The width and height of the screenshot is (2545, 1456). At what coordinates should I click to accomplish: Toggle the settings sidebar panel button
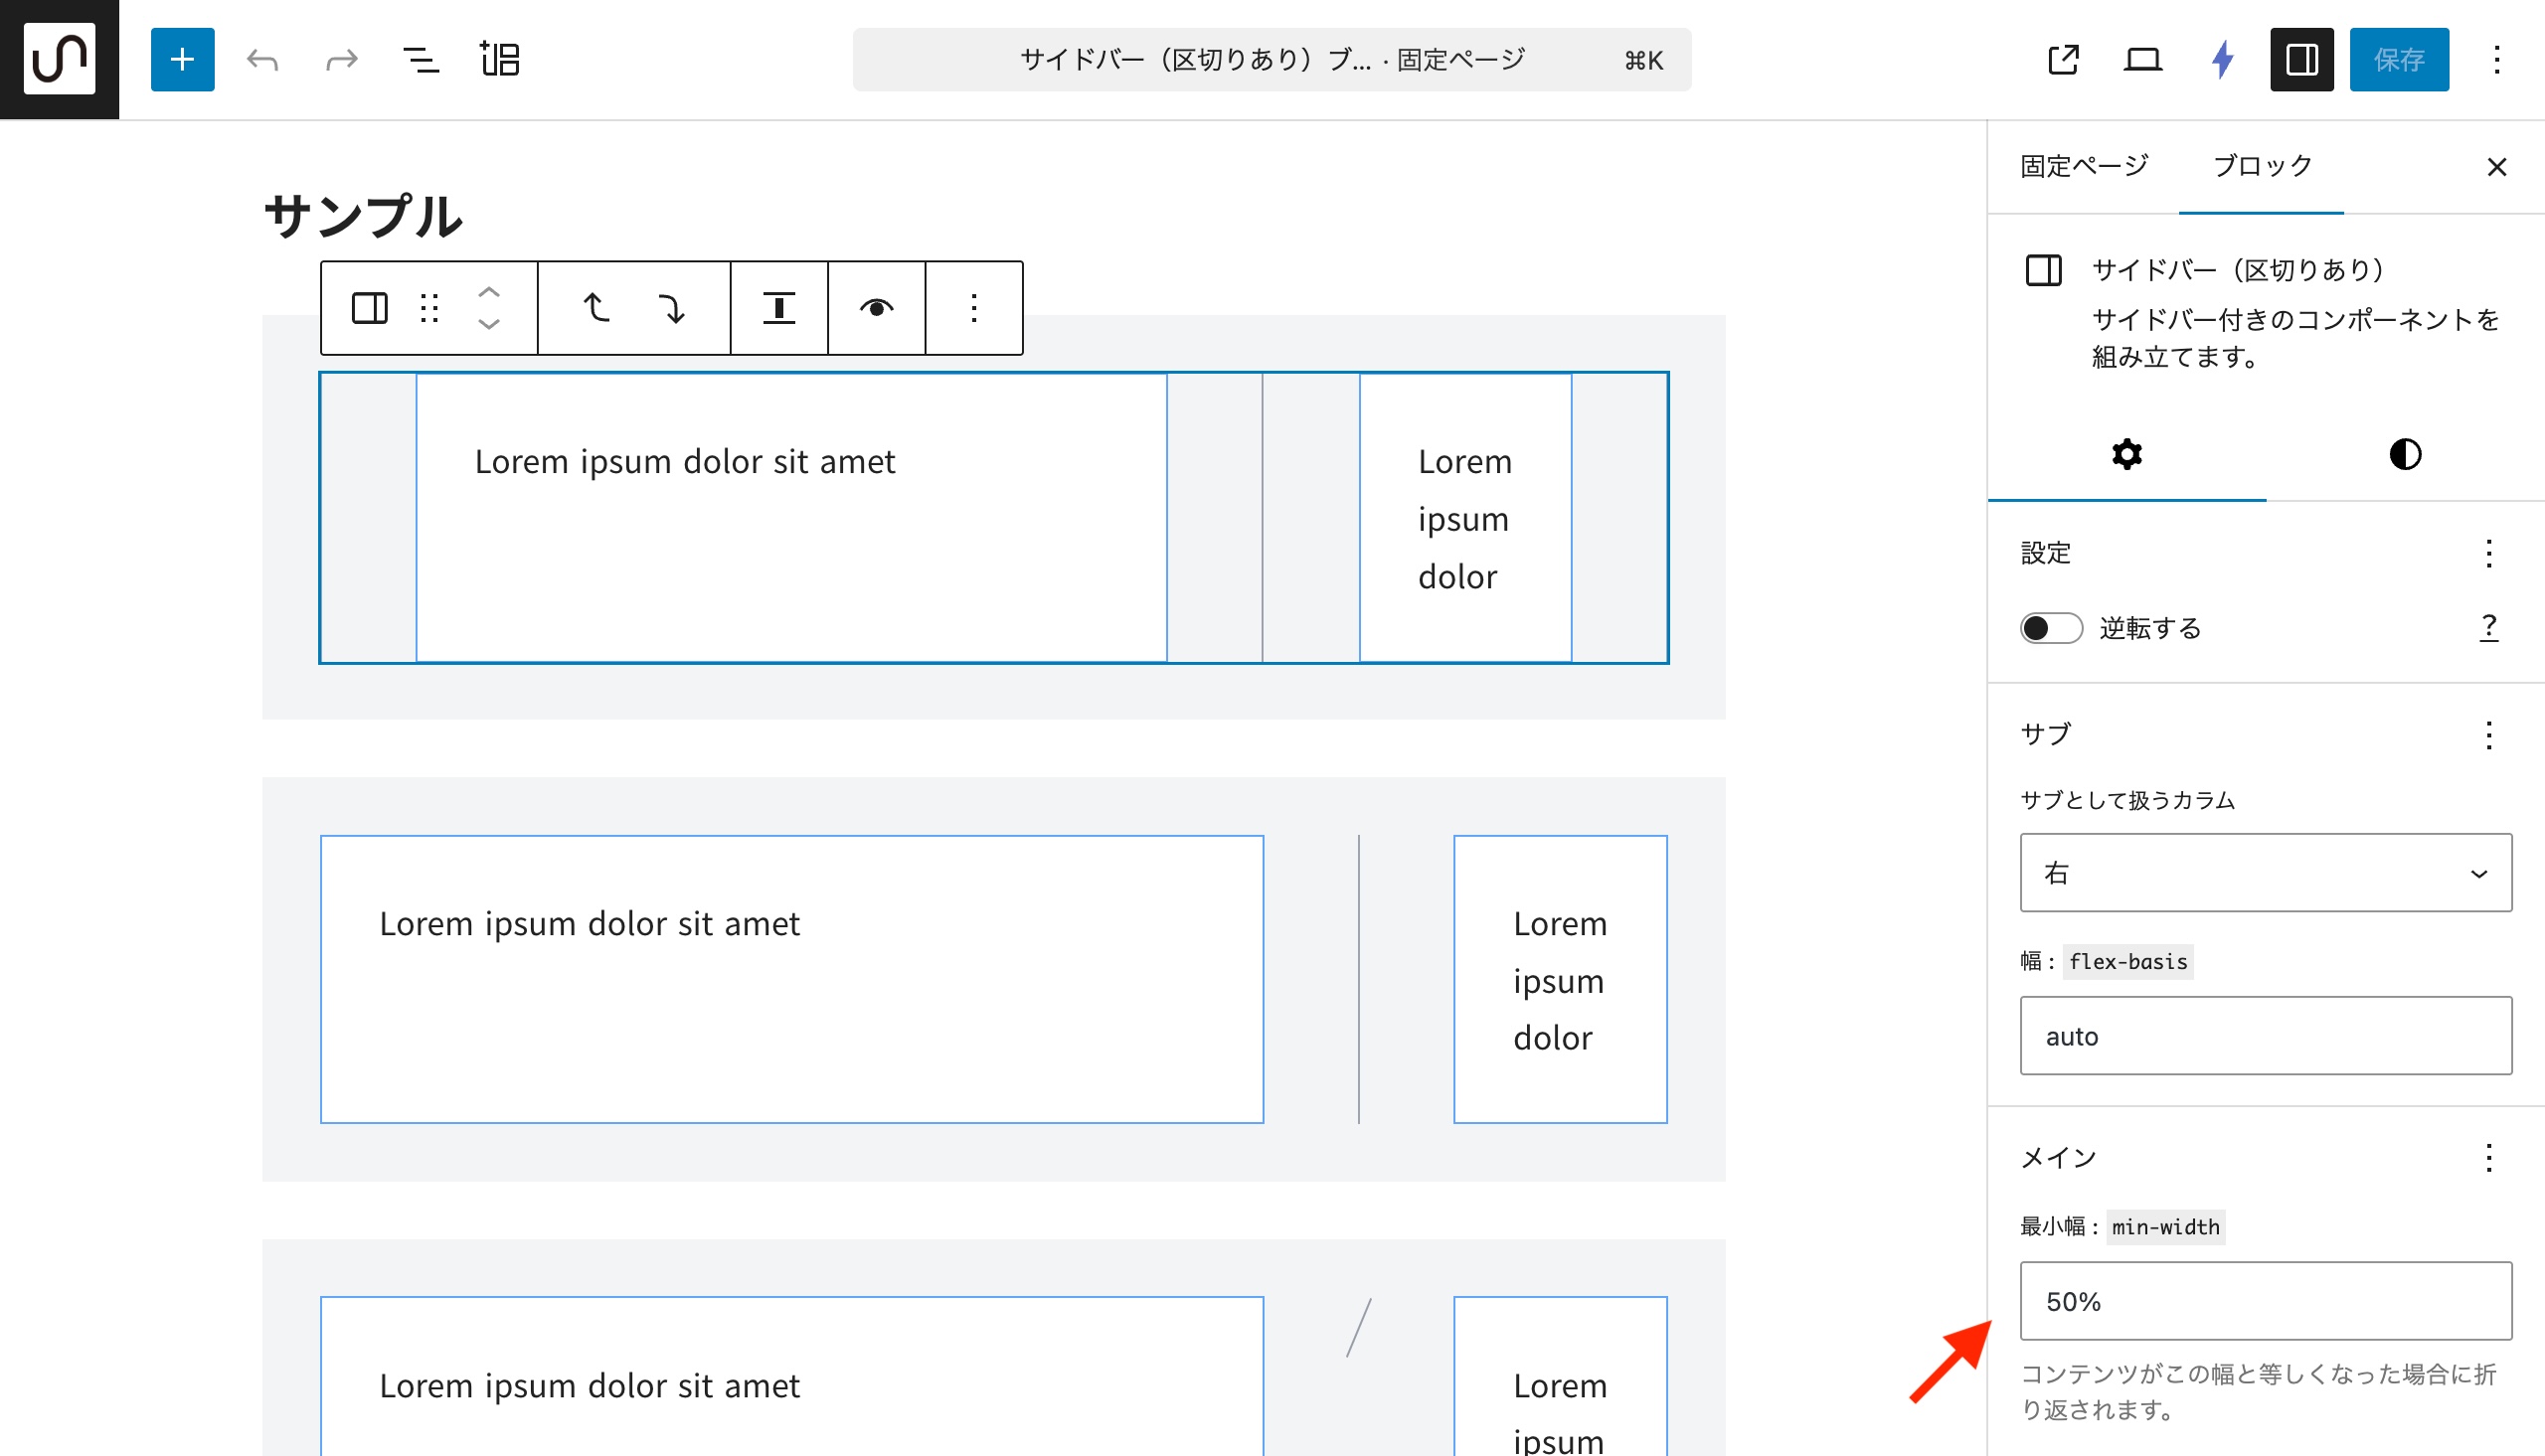[2301, 60]
